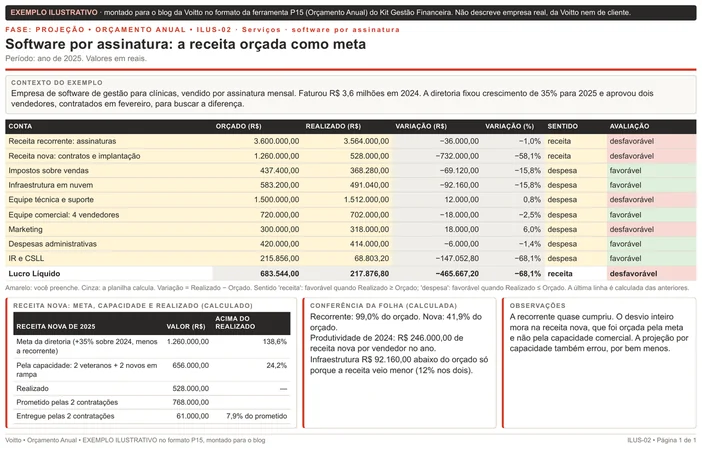This screenshot has height=449, width=702.
Task: Click the 'Produtividade de 2024' sentence
Action: click(387, 343)
